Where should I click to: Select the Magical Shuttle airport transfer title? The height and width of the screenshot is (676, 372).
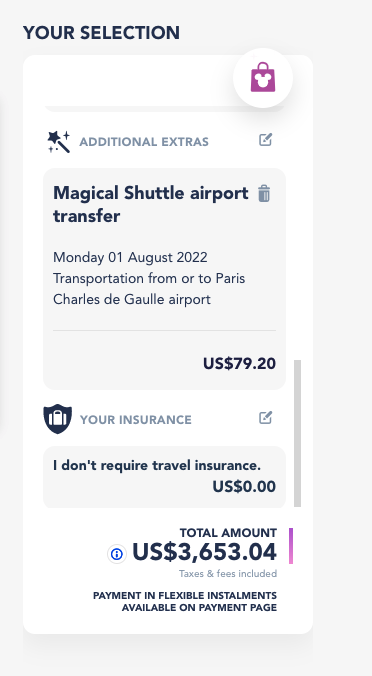pos(151,205)
